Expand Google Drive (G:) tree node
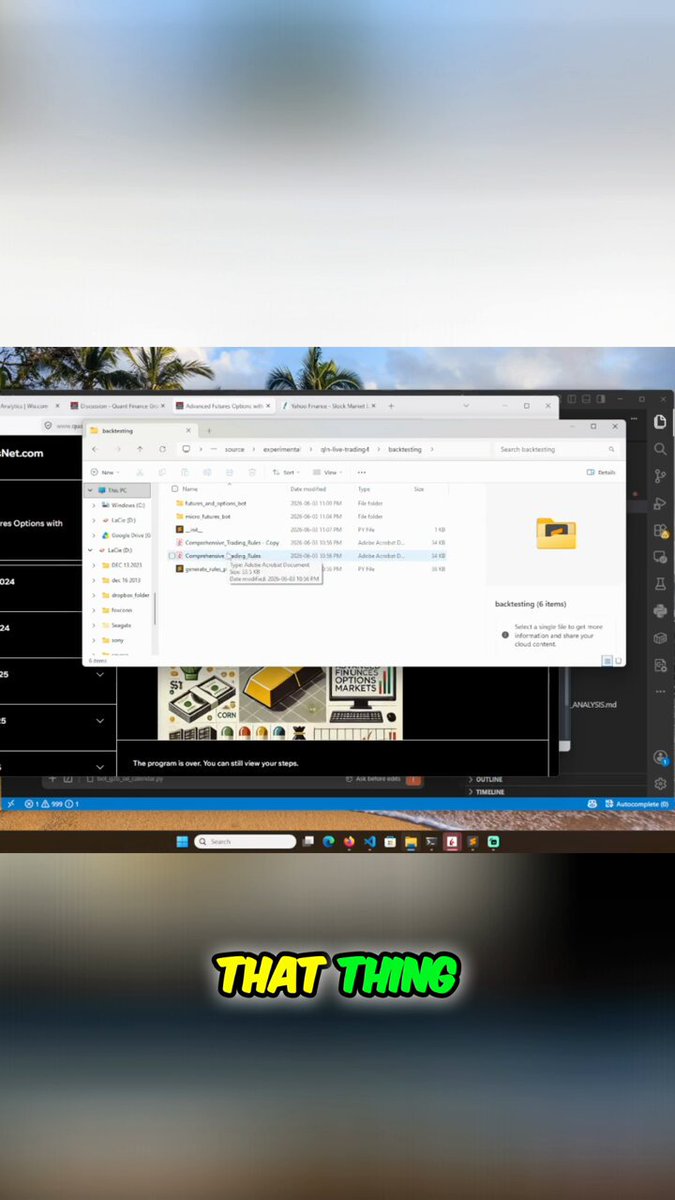 [x=94, y=535]
